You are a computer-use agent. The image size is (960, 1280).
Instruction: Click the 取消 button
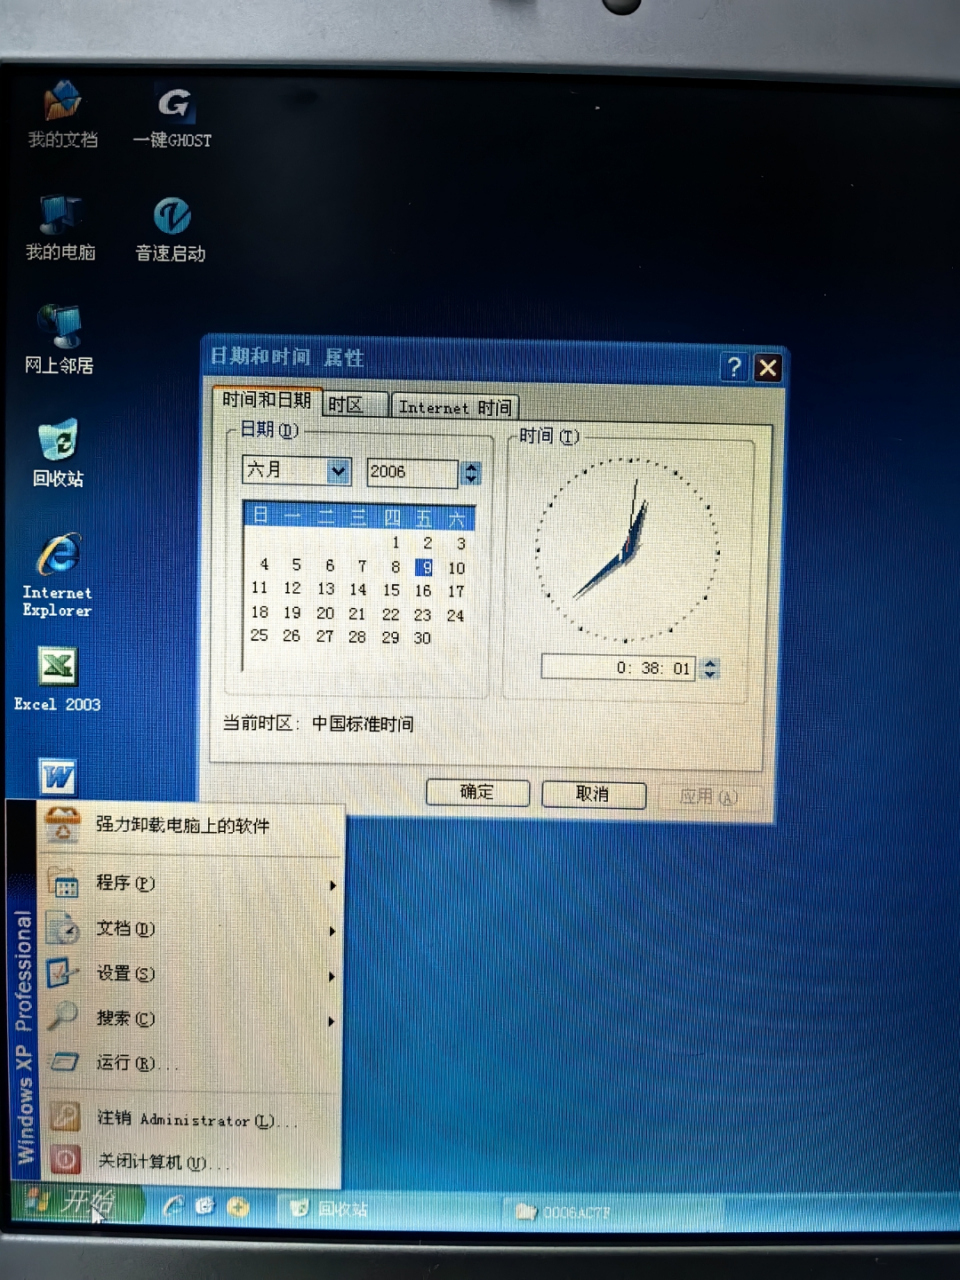tap(593, 792)
